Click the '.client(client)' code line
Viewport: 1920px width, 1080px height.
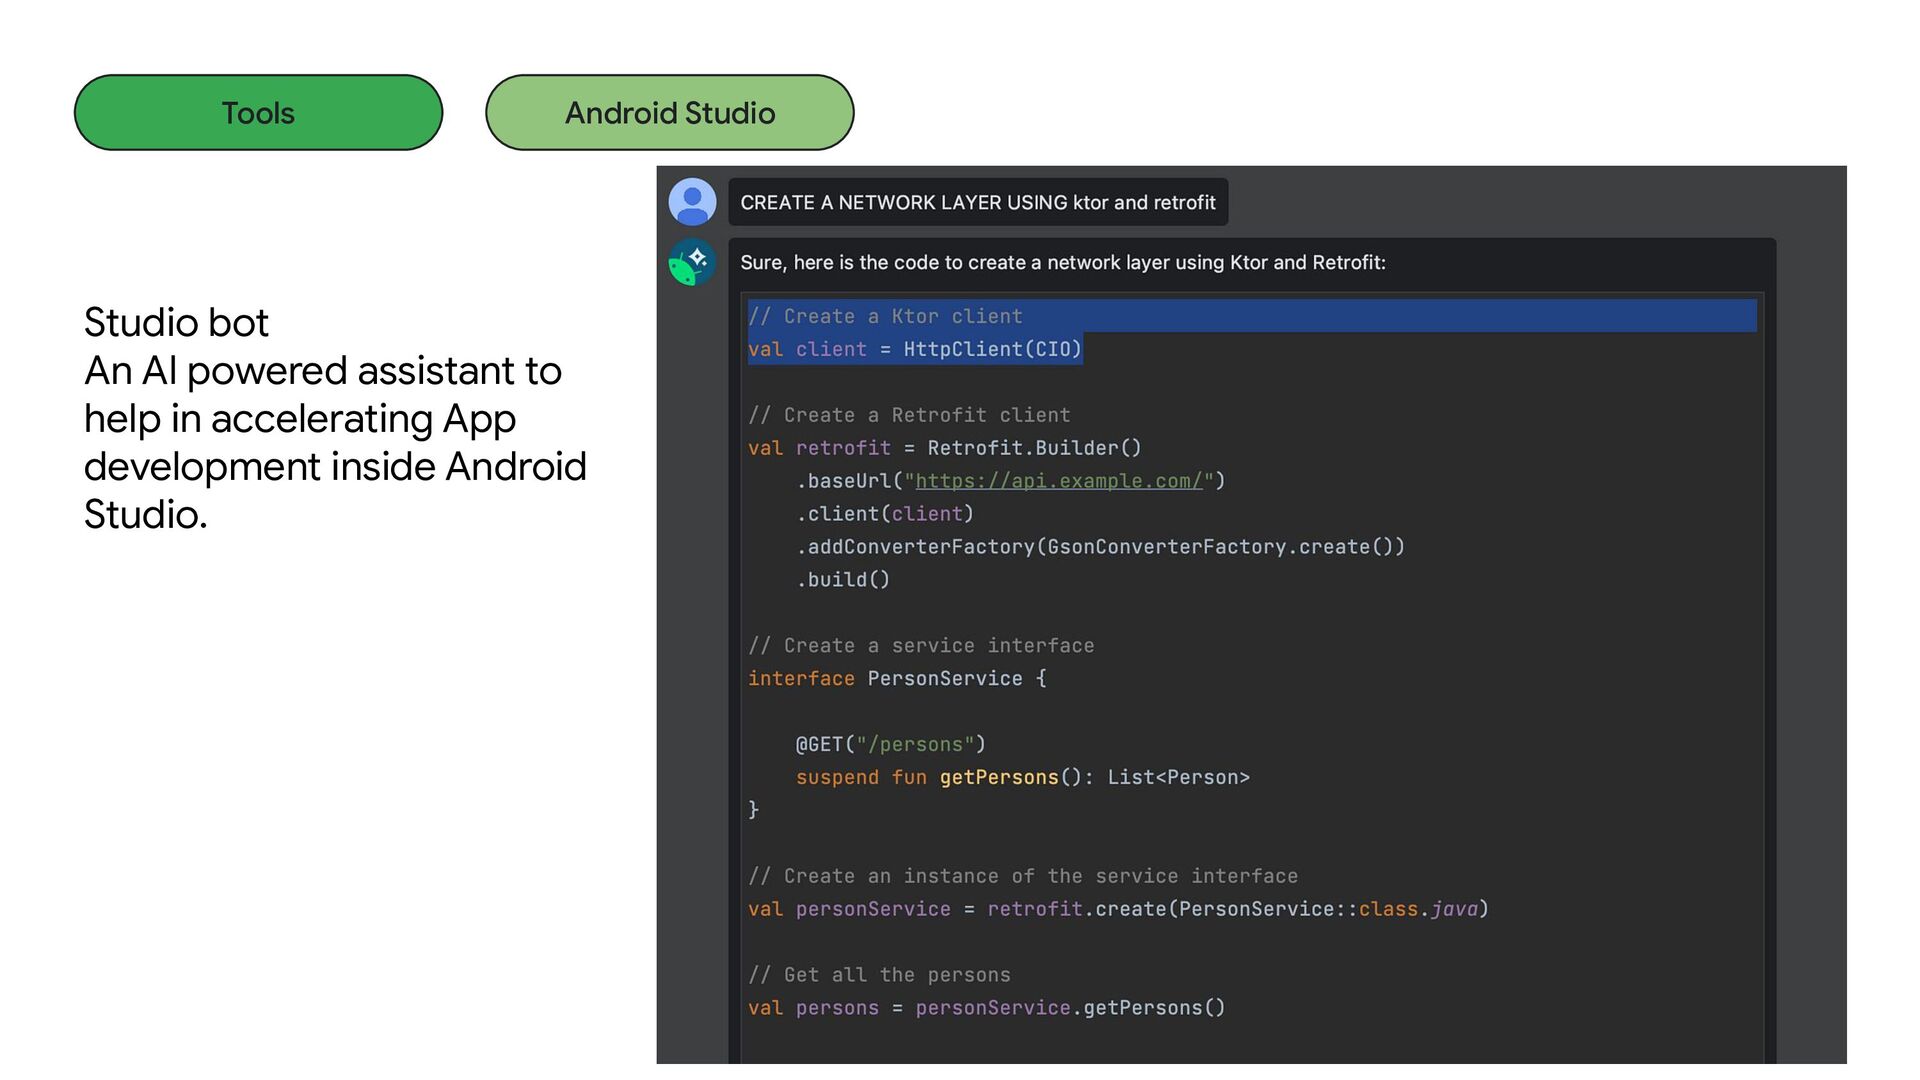(885, 514)
